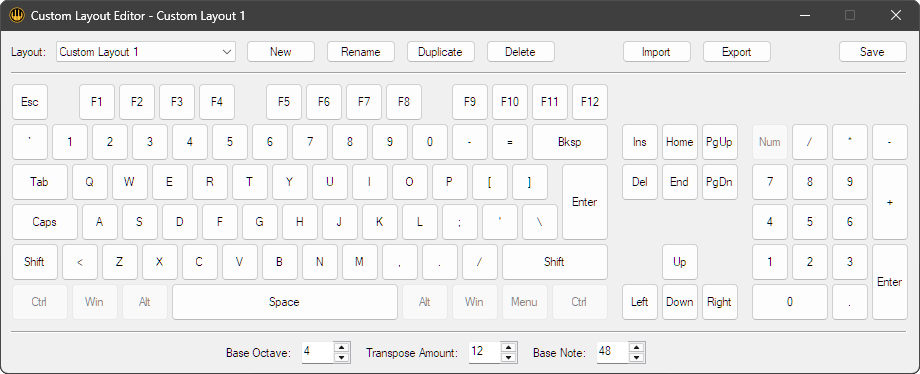Select the equals key

(x=509, y=142)
